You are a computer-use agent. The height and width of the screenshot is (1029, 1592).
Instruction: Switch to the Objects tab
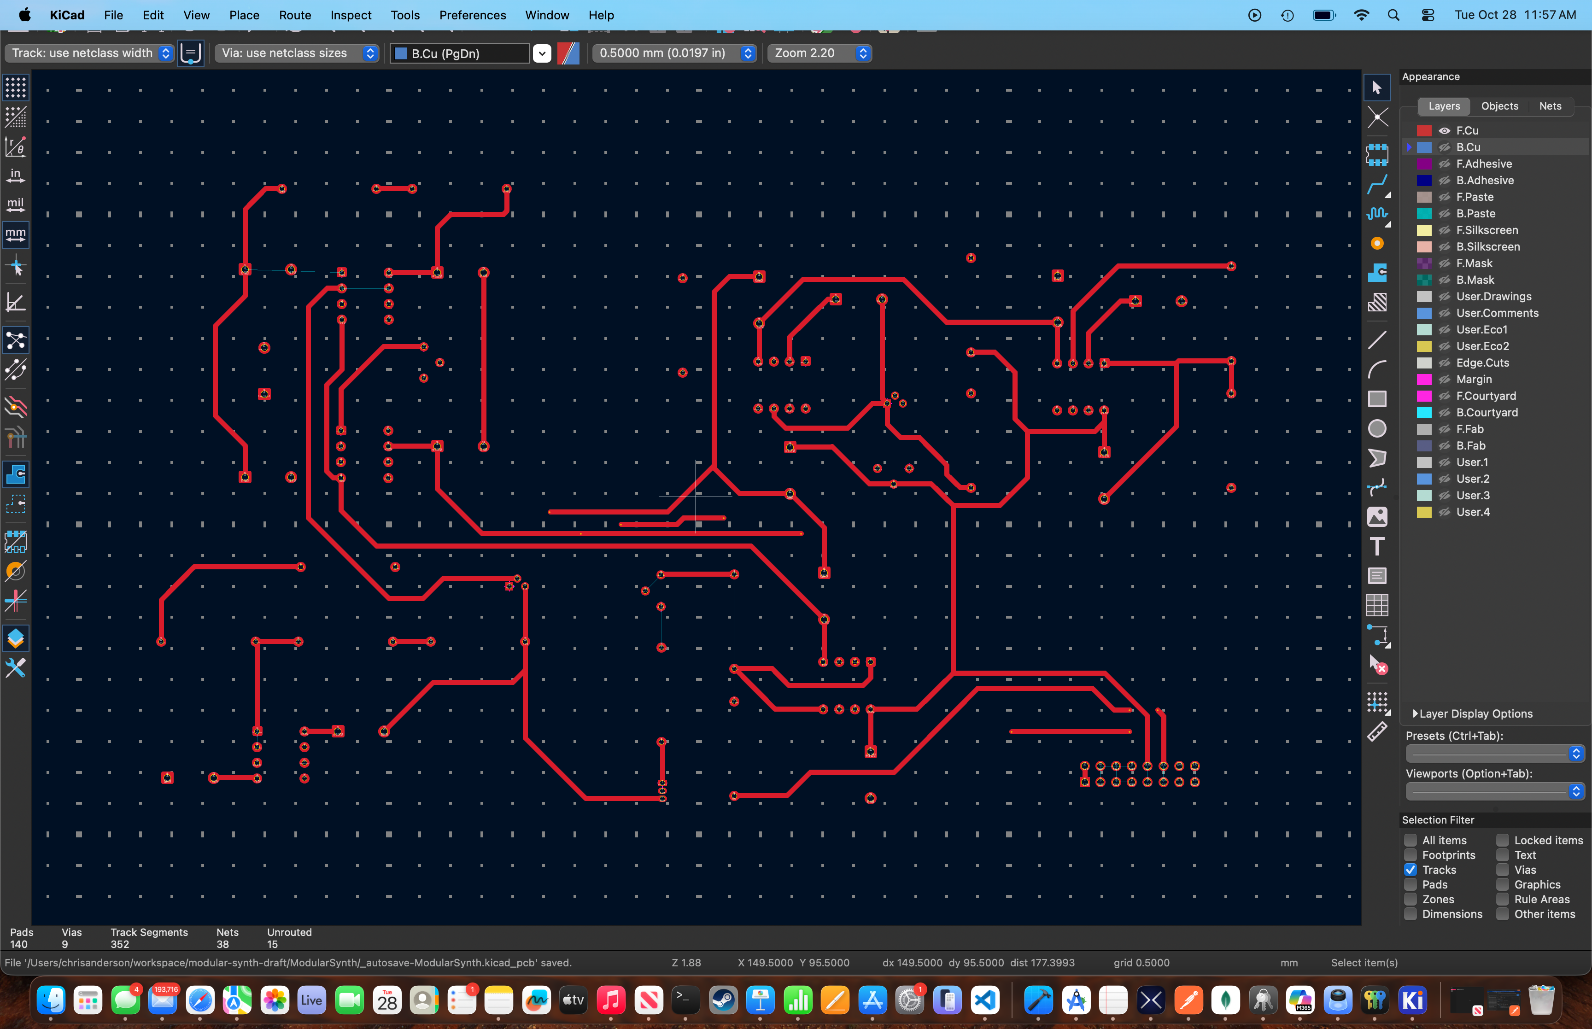(x=1499, y=106)
